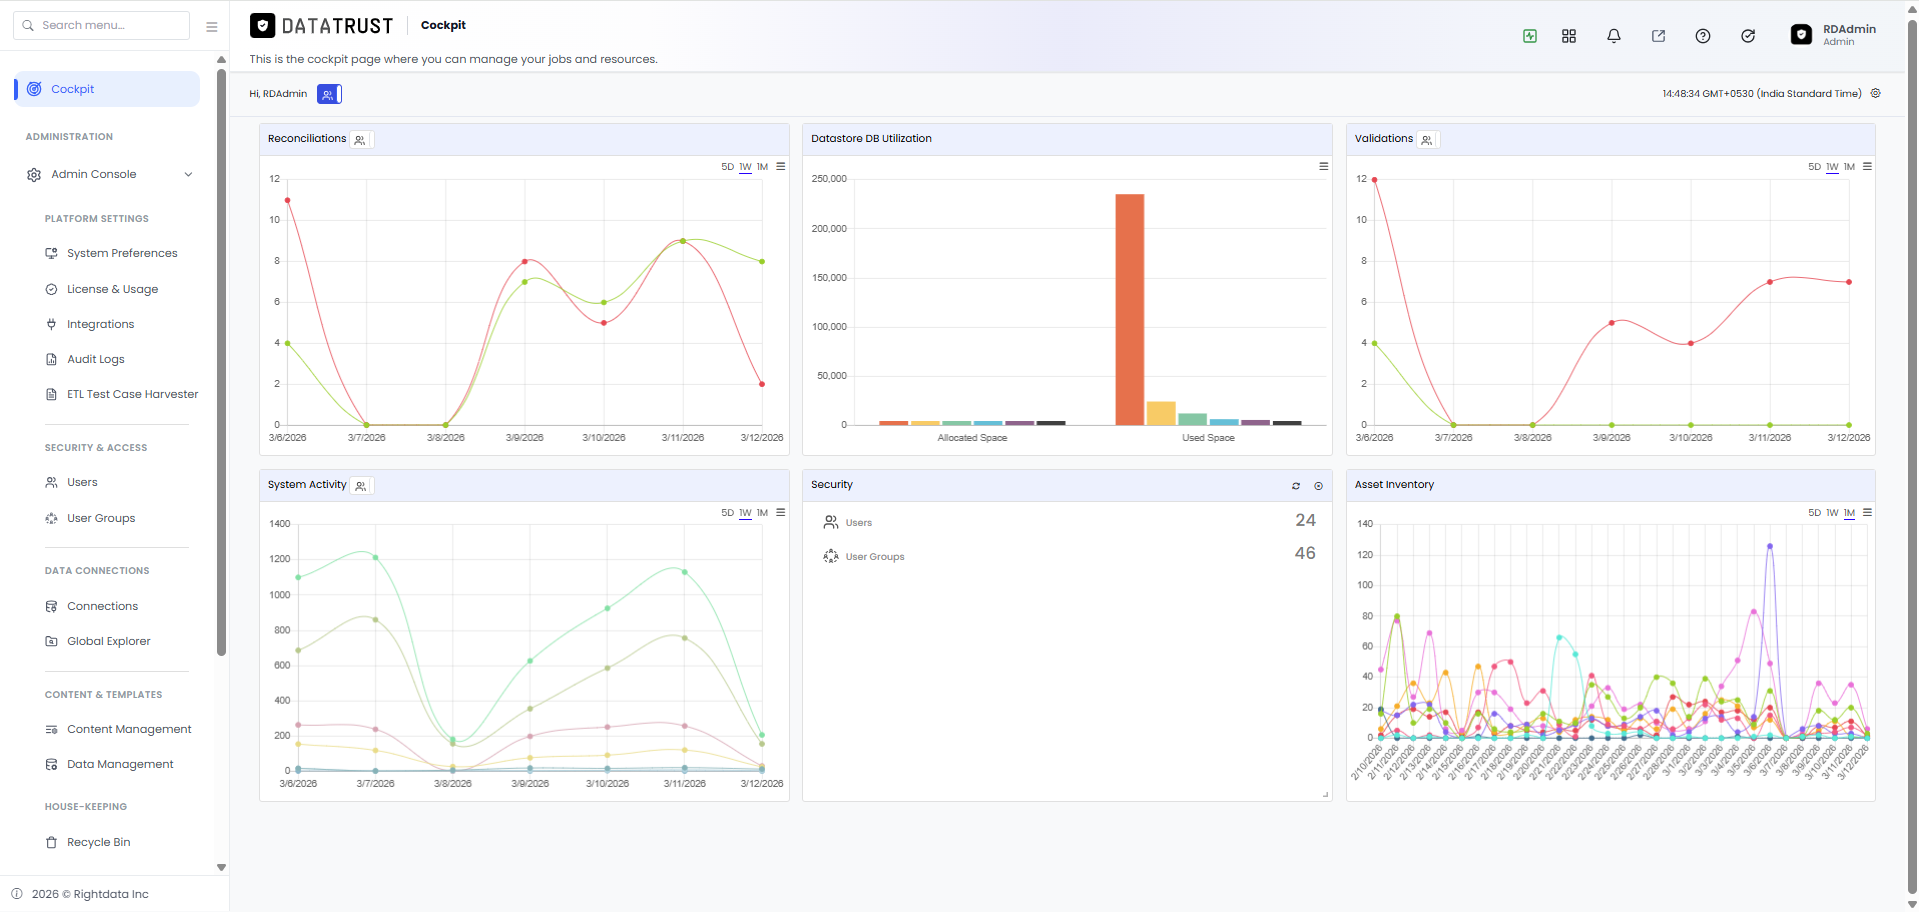Toggle user filter on Validations panel

(x=1427, y=140)
